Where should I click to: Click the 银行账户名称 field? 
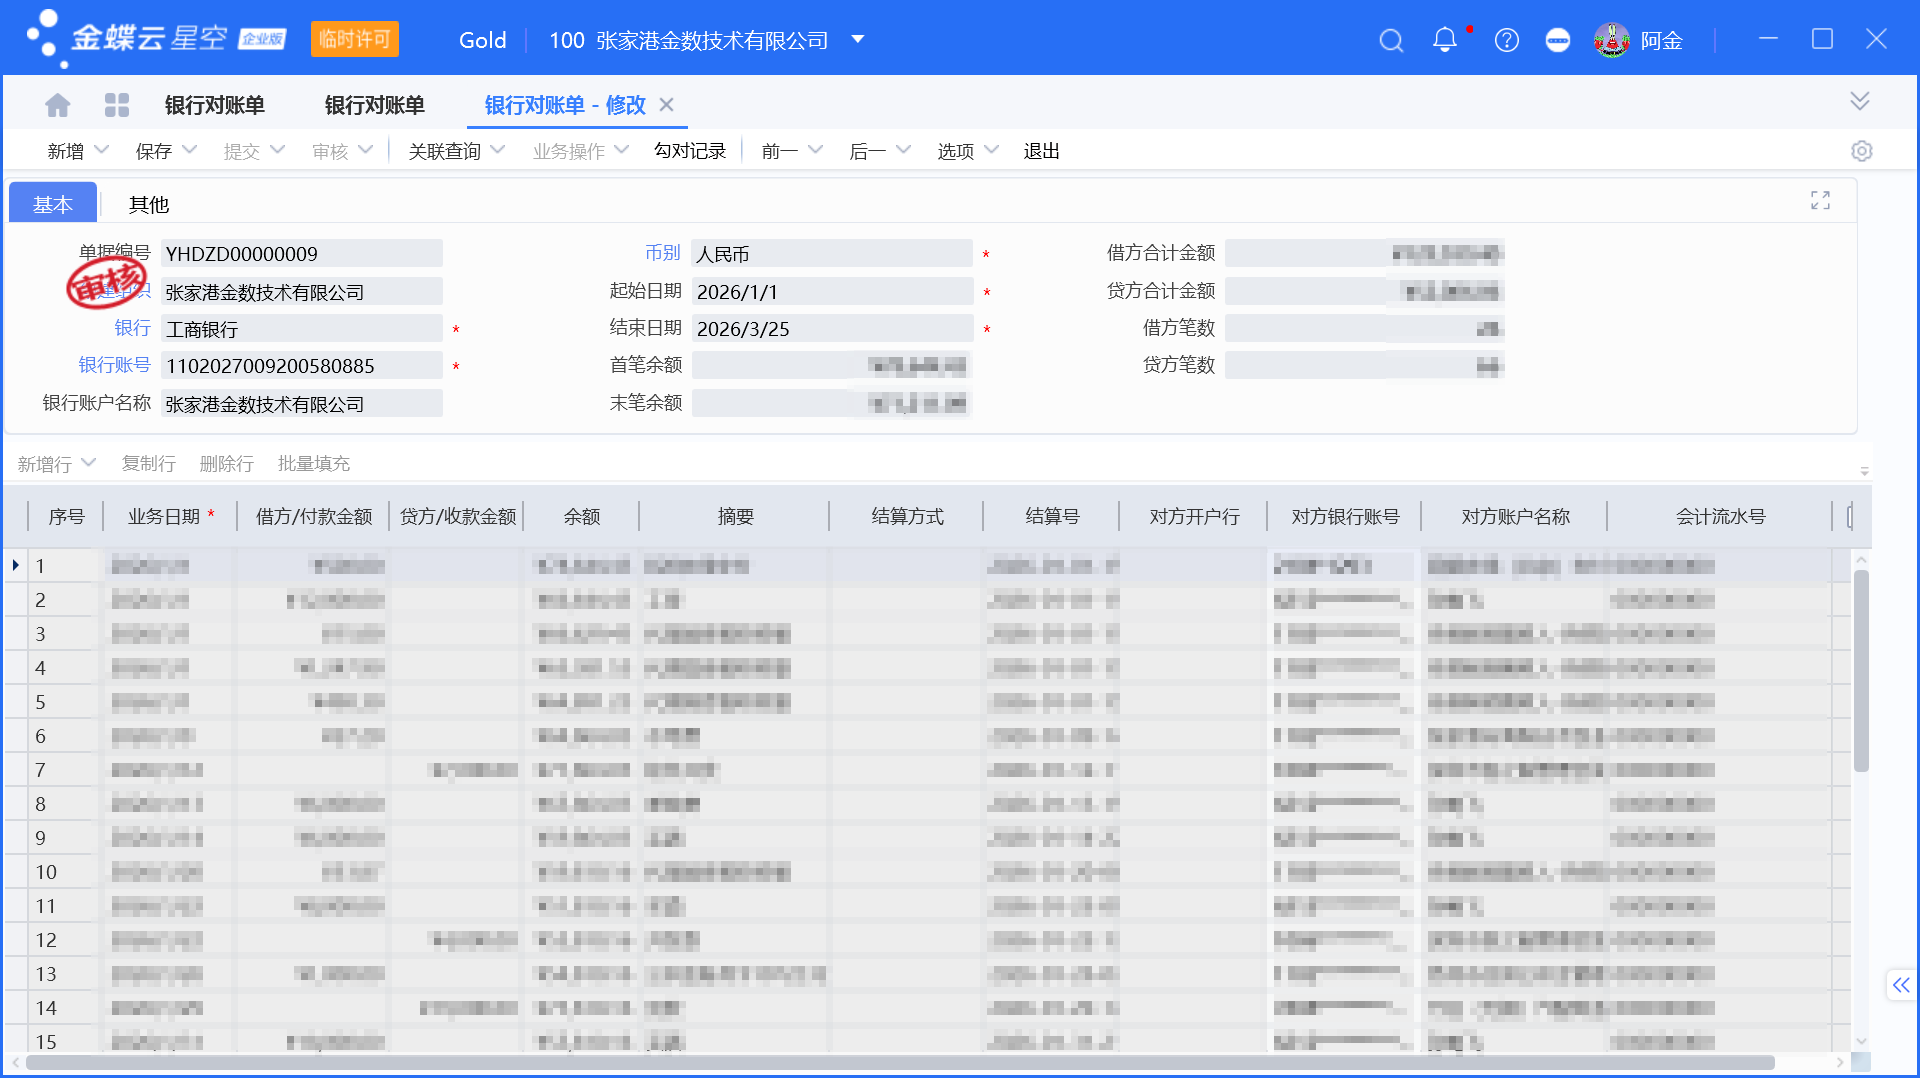(x=301, y=404)
